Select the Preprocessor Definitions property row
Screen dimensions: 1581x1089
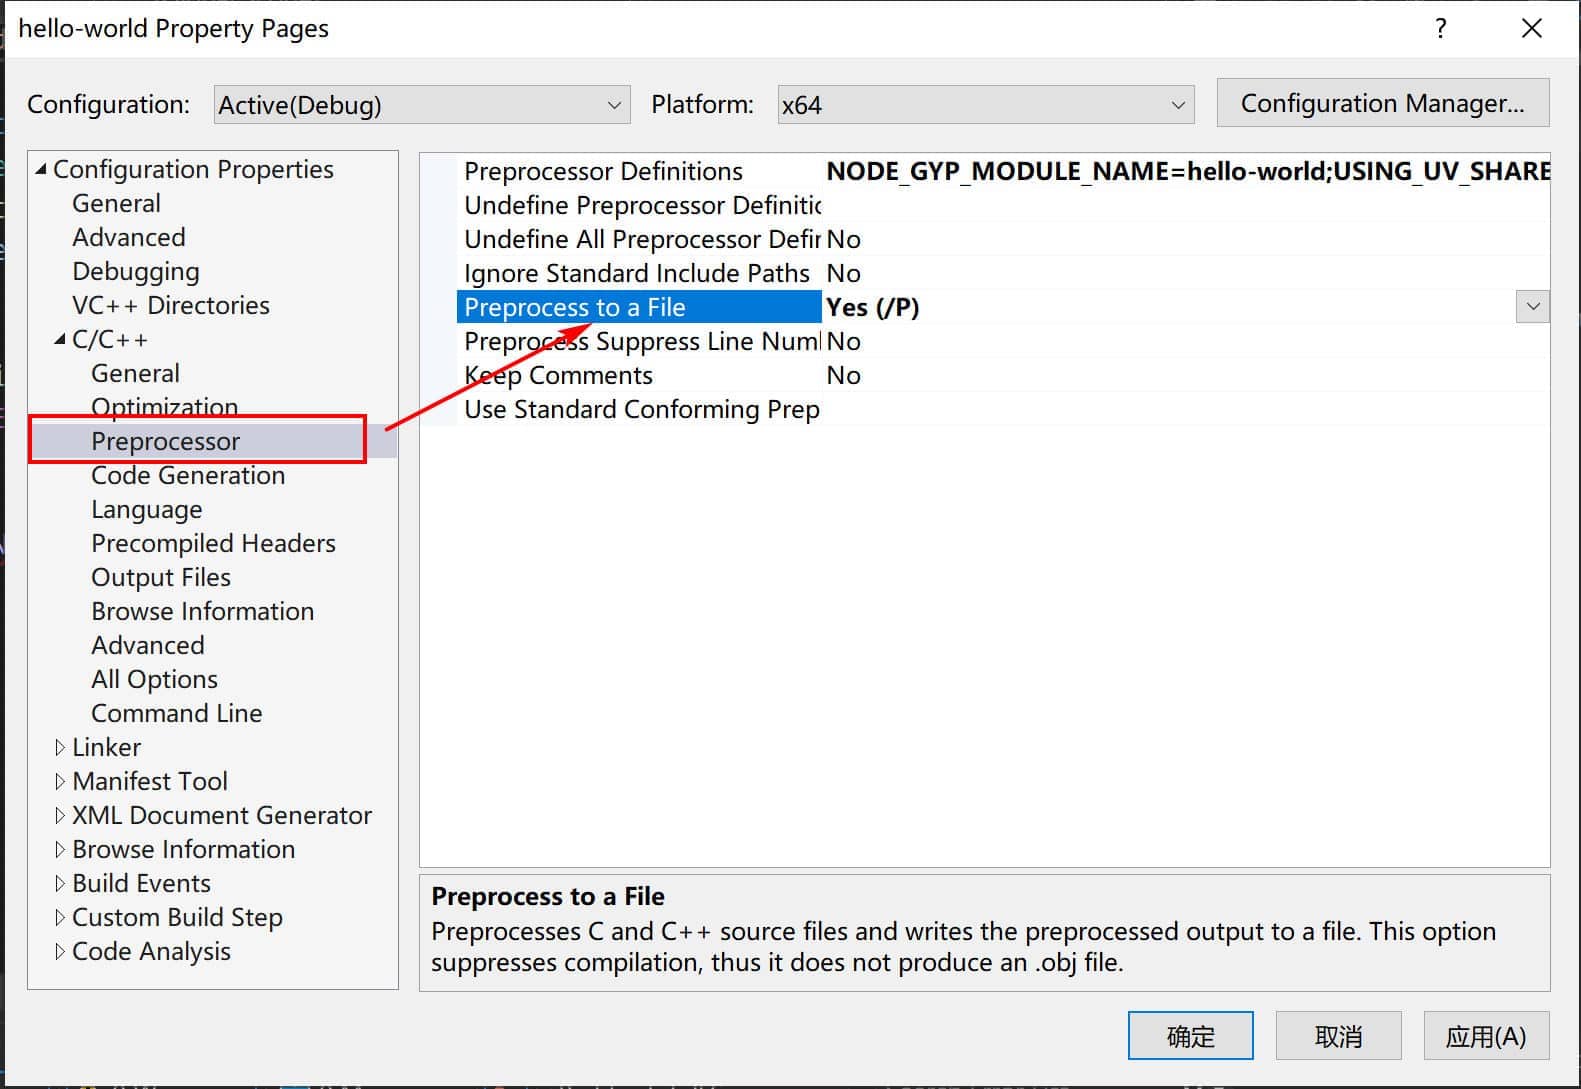(603, 172)
